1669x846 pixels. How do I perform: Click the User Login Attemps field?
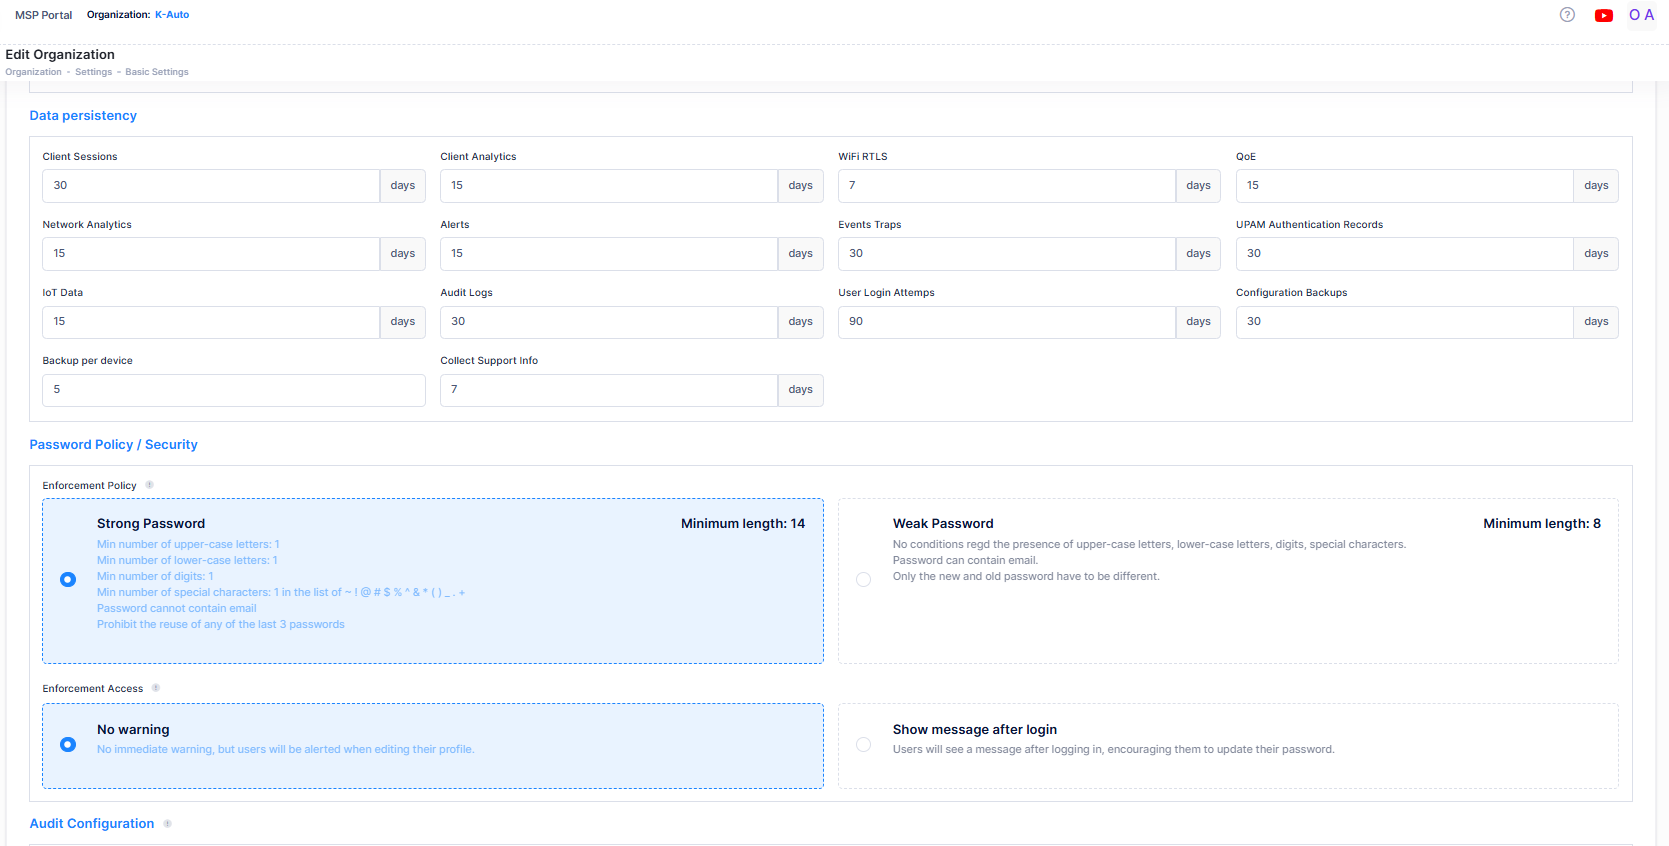point(1006,322)
